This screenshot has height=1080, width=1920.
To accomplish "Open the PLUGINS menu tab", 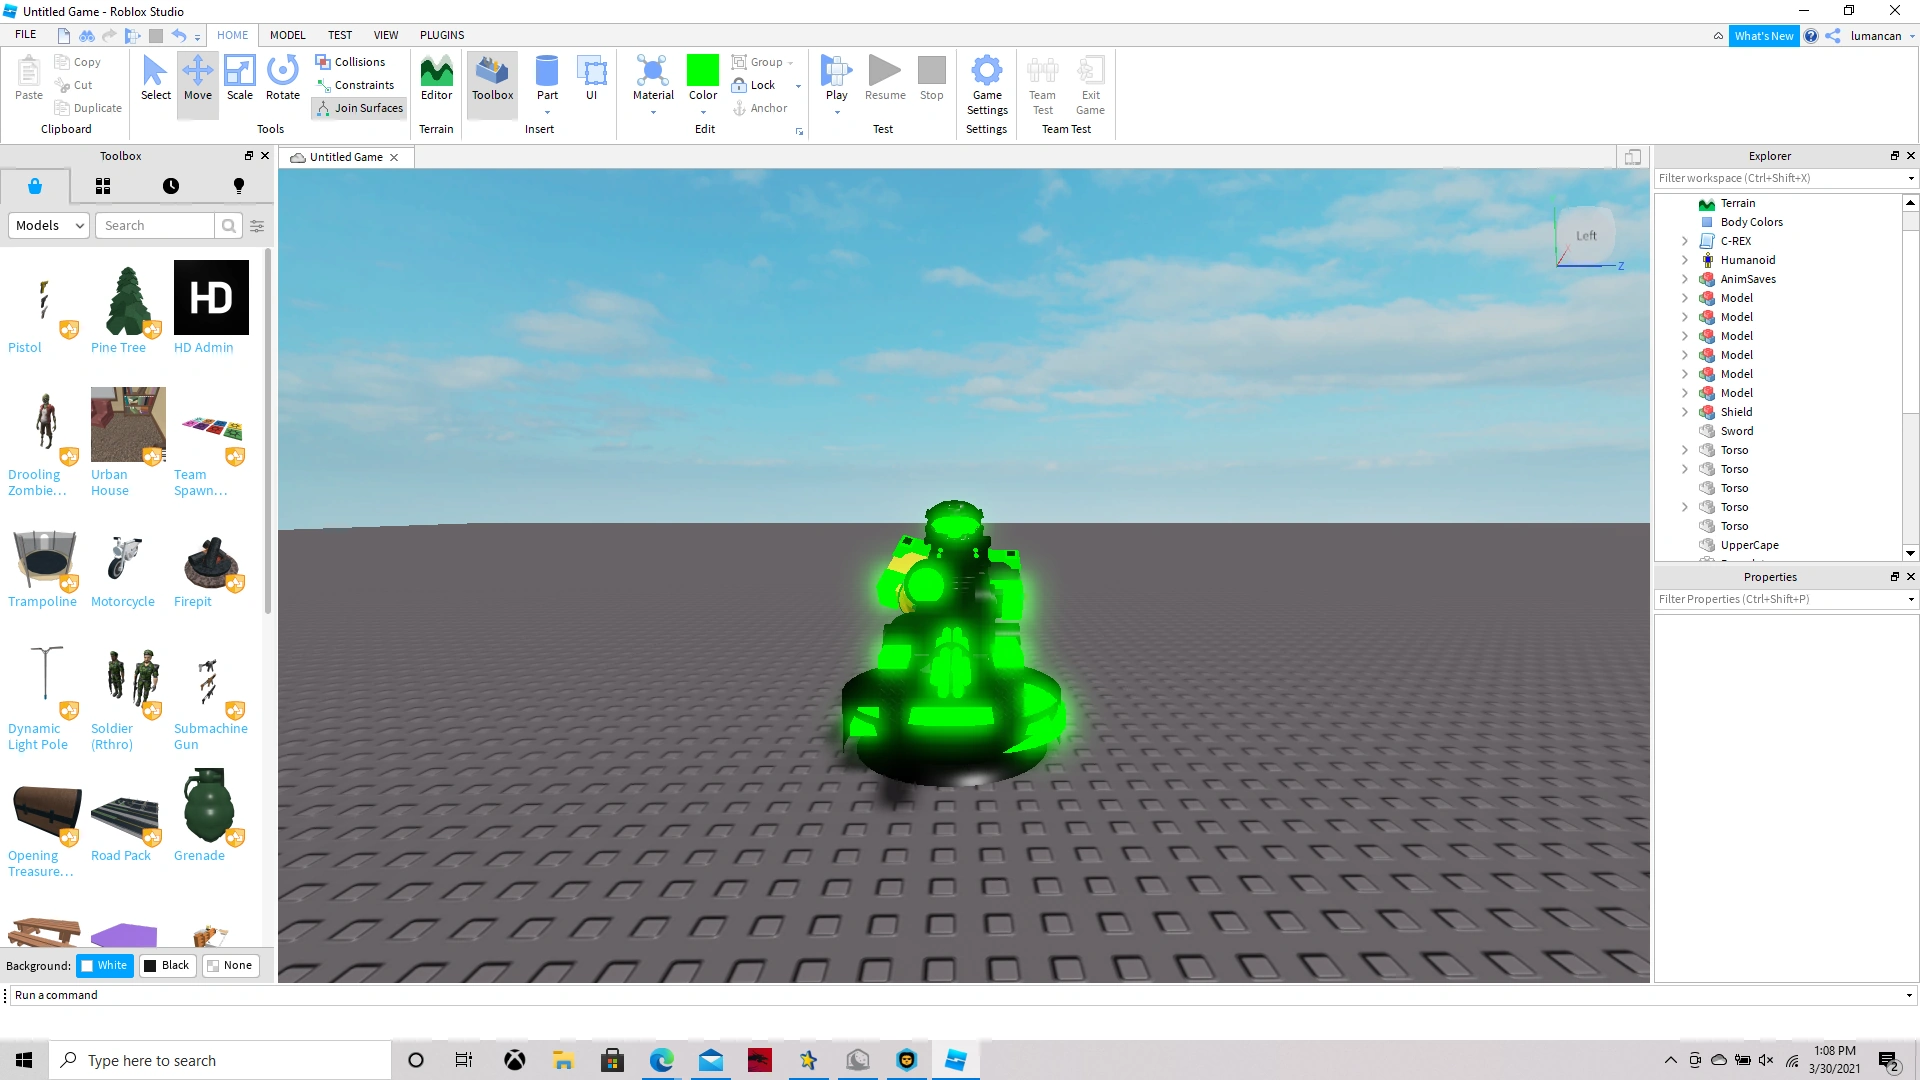I will tap(442, 34).
